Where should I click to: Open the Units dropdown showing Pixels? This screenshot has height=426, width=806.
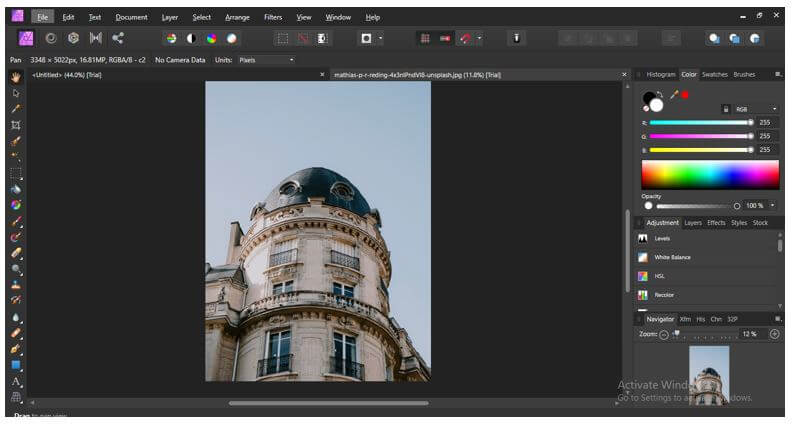click(x=266, y=60)
